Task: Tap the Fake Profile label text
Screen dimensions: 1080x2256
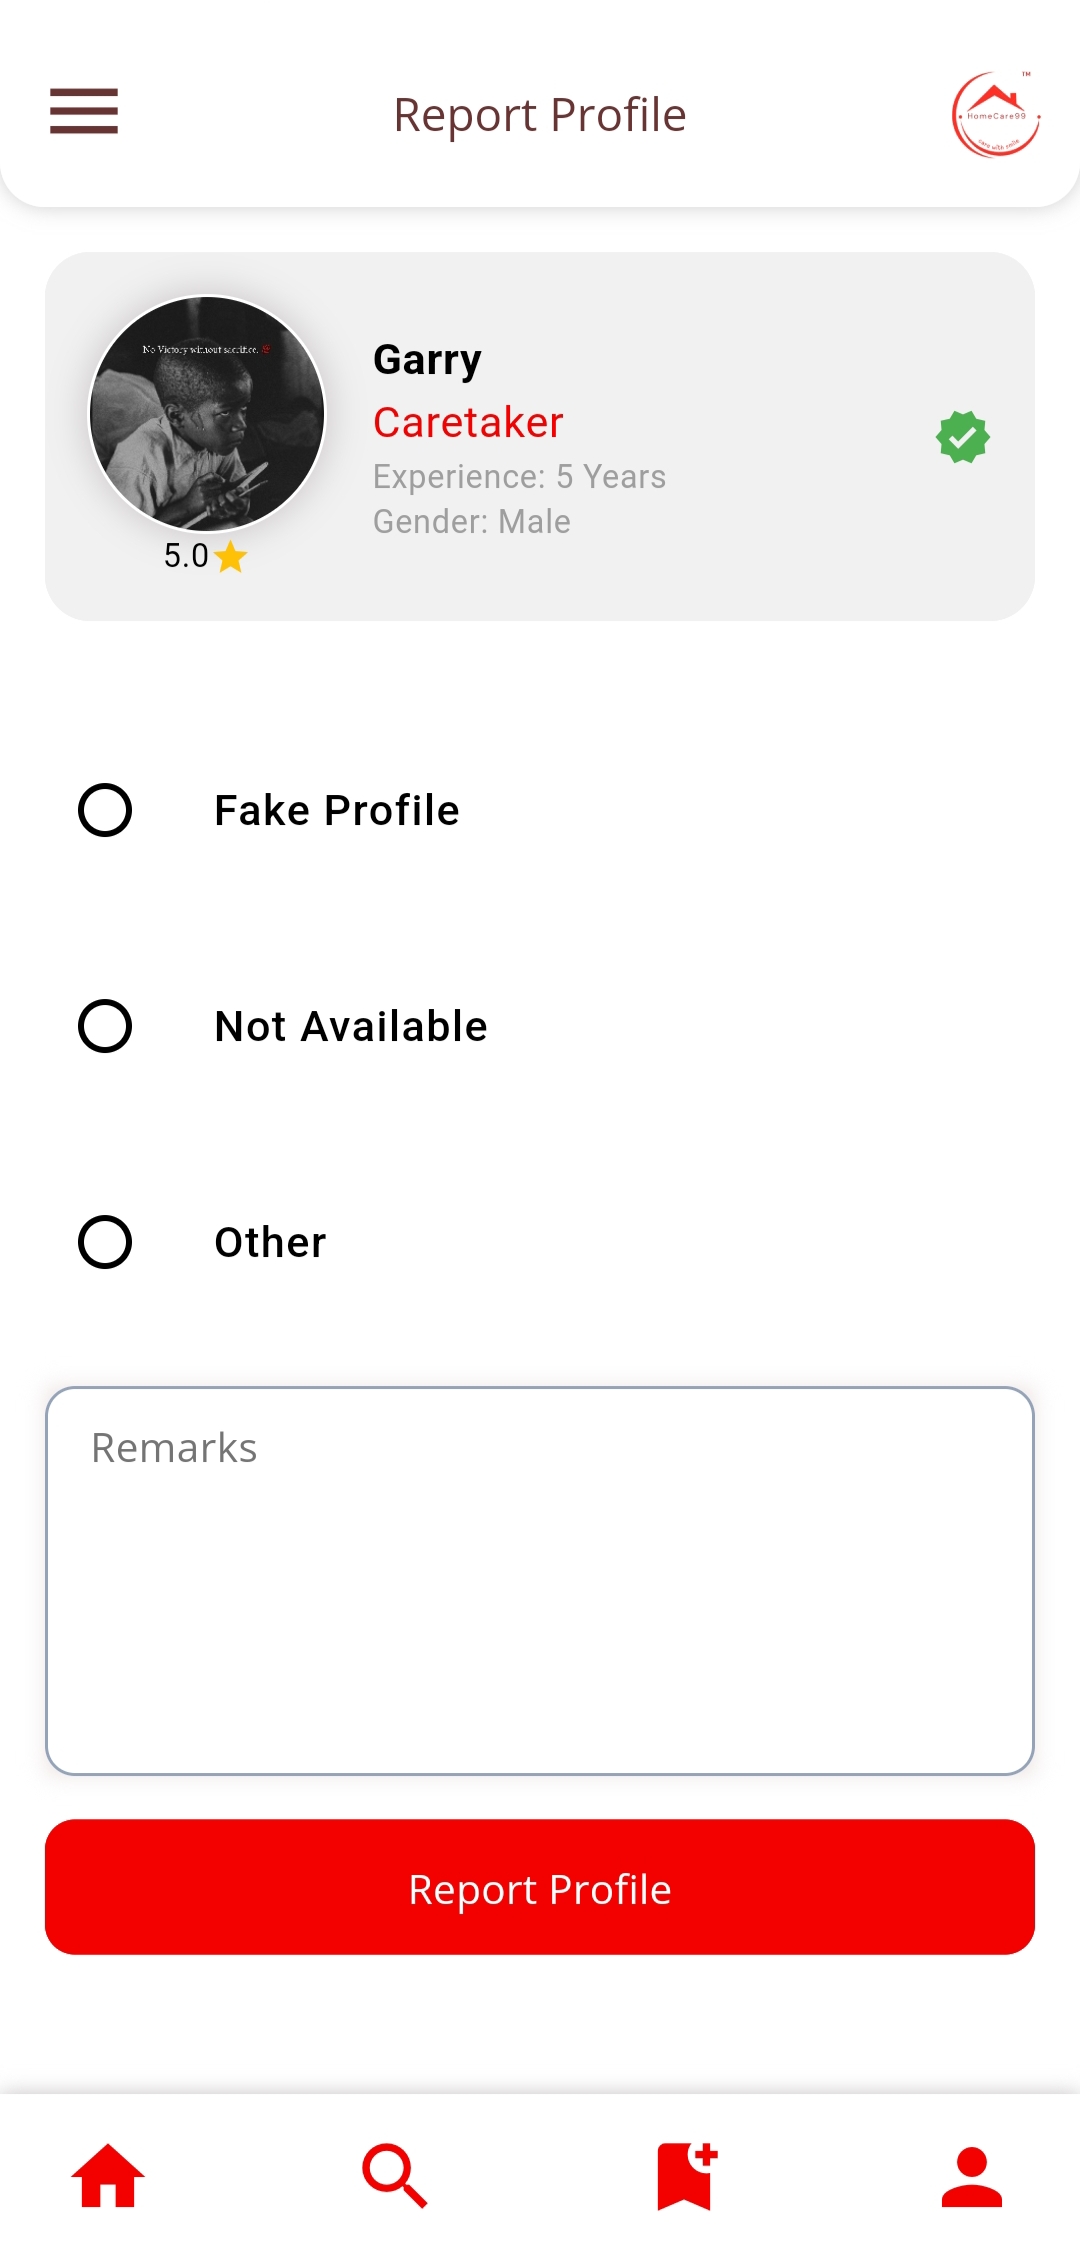Action: (x=337, y=810)
